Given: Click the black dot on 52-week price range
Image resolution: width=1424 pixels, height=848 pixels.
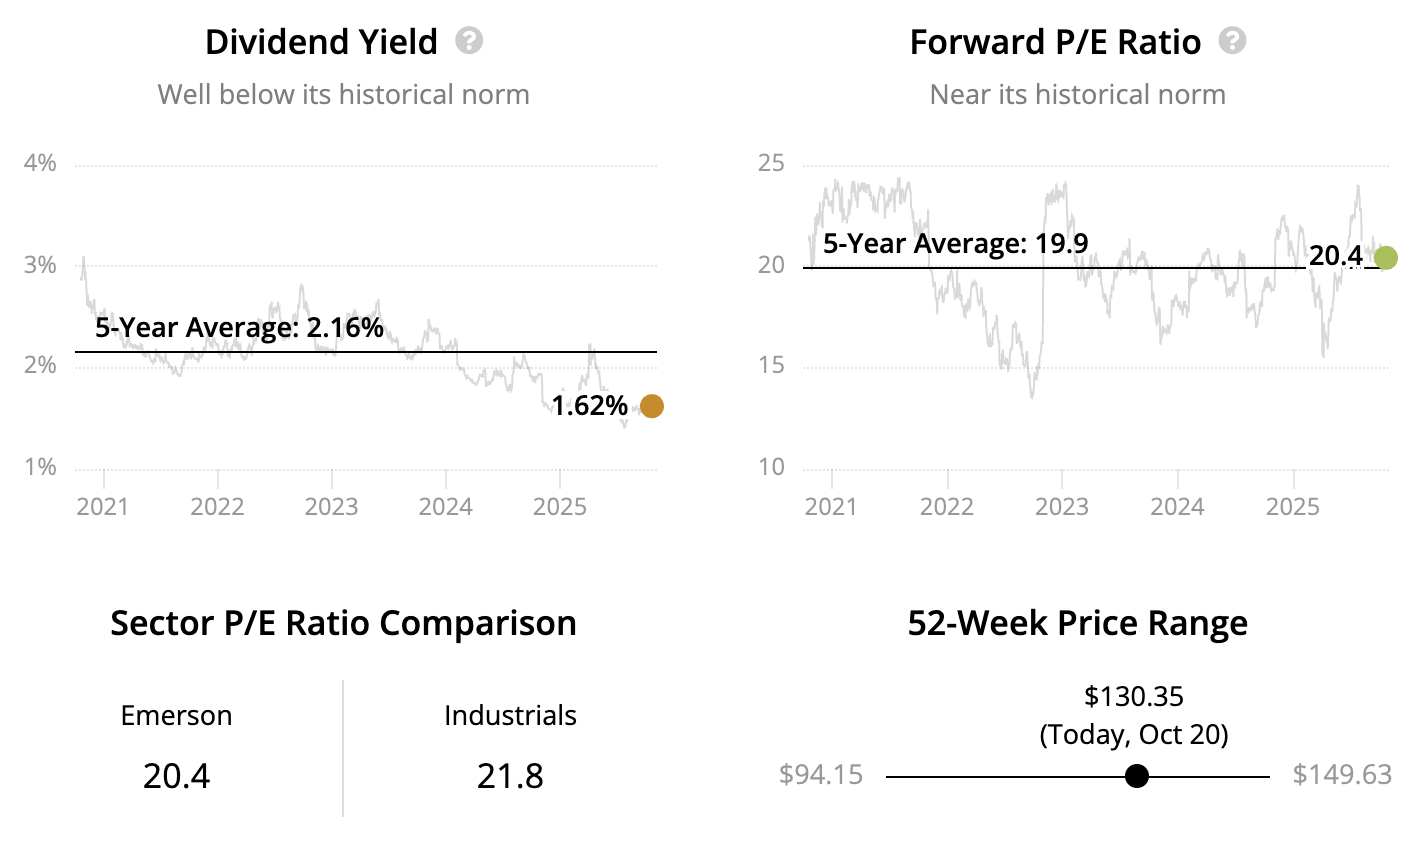Looking at the screenshot, I should (1136, 776).
